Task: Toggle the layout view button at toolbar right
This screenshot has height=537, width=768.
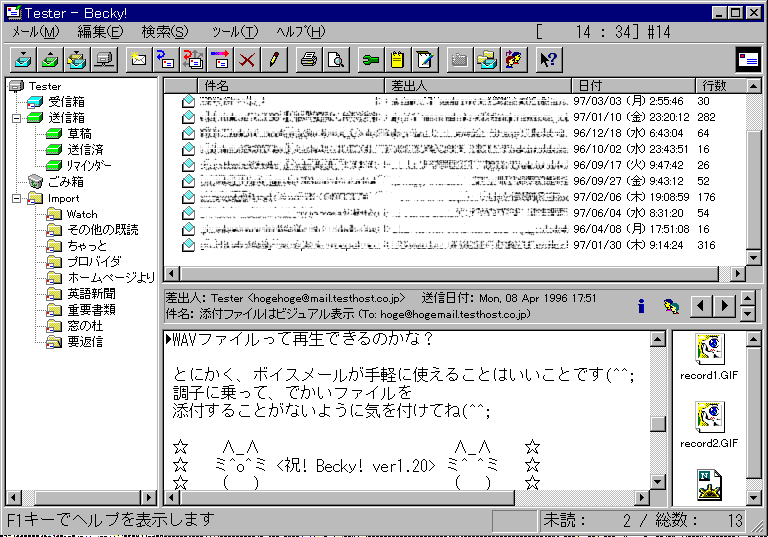Action: click(x=747, y=60)
